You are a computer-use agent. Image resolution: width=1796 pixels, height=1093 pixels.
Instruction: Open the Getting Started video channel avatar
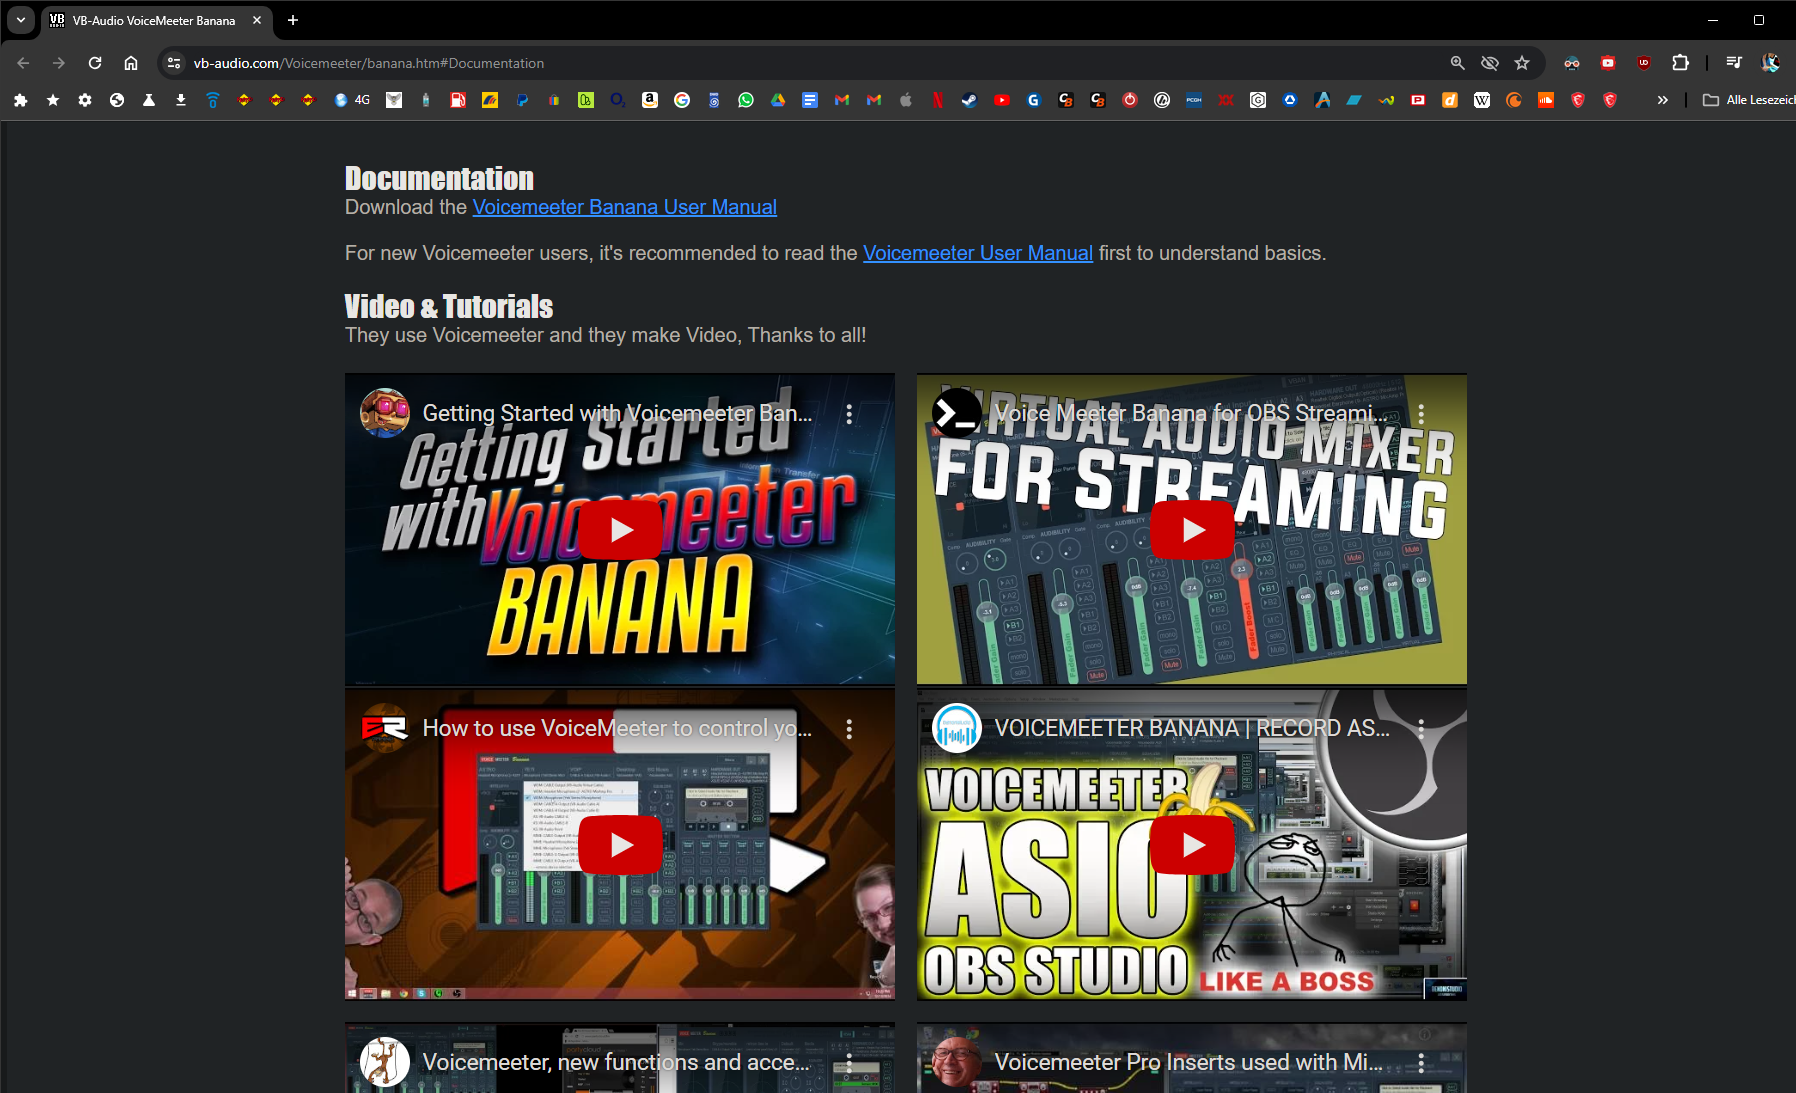[x=385, y=413]
